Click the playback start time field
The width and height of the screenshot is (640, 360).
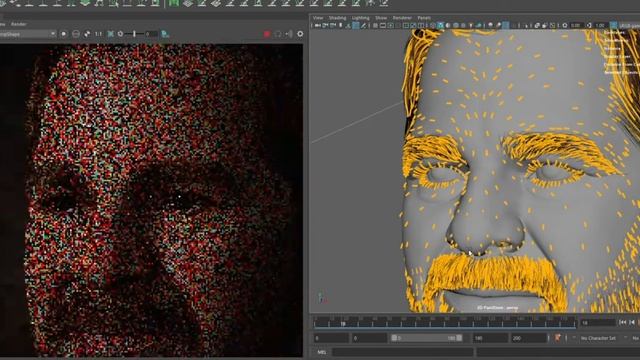tap(369, 338)
